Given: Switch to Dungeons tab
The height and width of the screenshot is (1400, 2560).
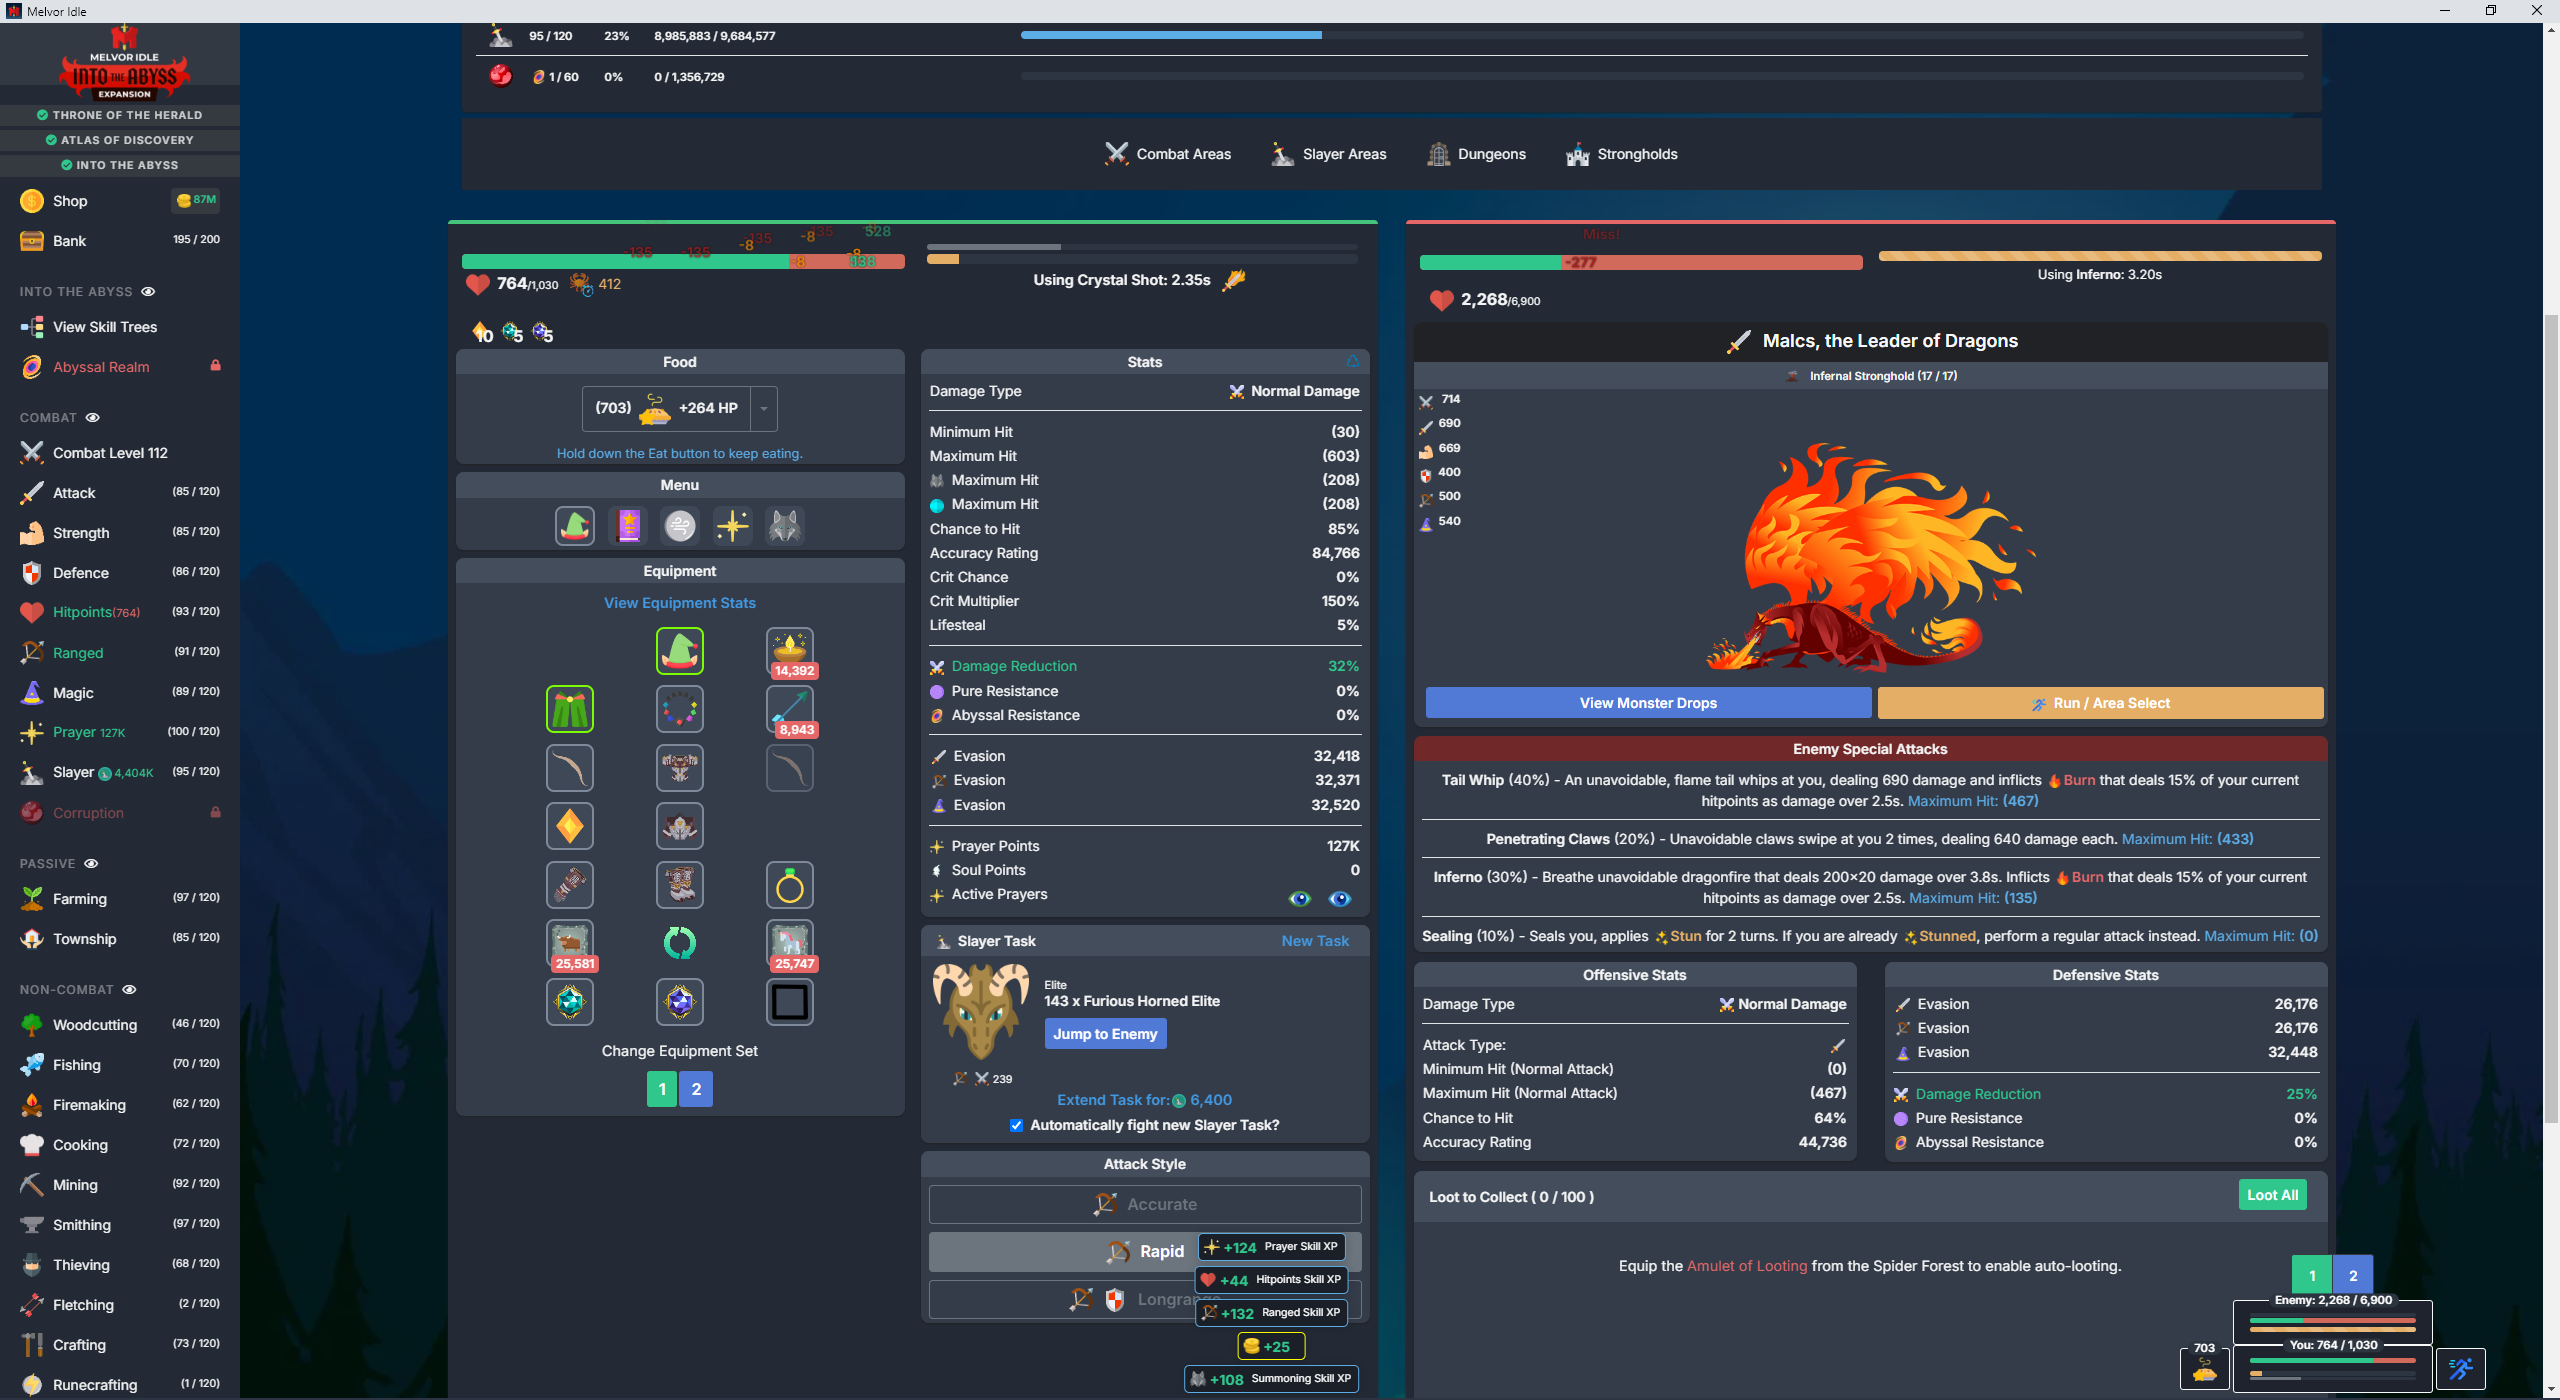Looking at the screenshot, I should pyautogui.click(x=1476, y=154).
